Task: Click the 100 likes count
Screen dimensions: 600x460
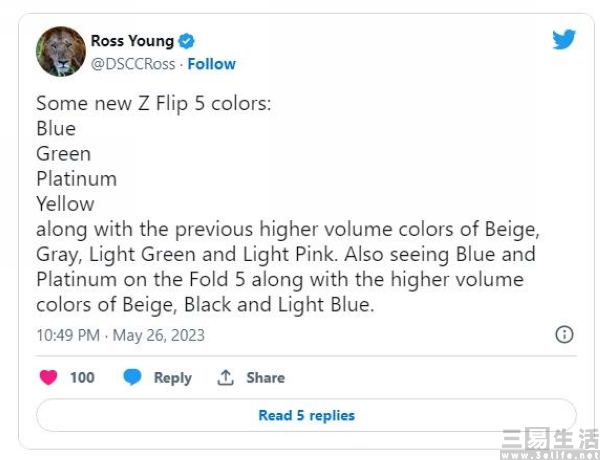Action: 82,378
